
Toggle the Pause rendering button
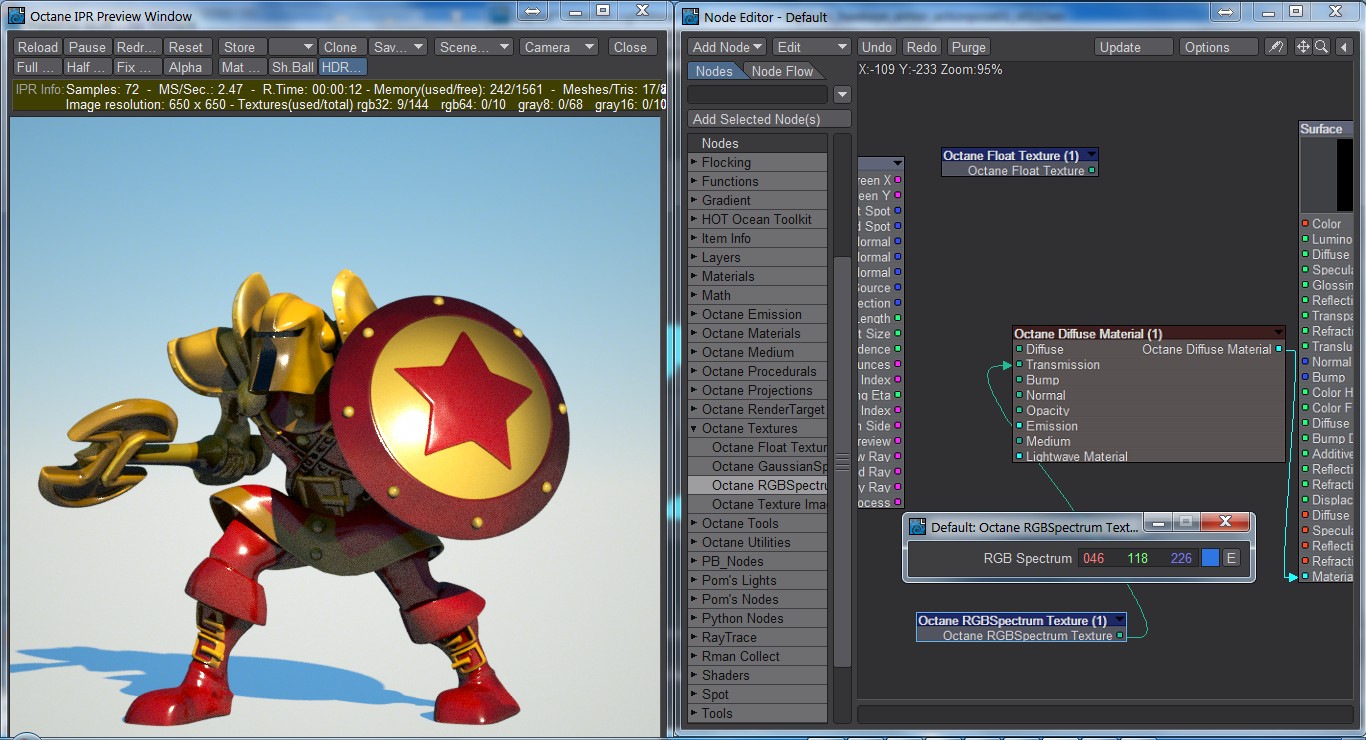tap(87, 47)
